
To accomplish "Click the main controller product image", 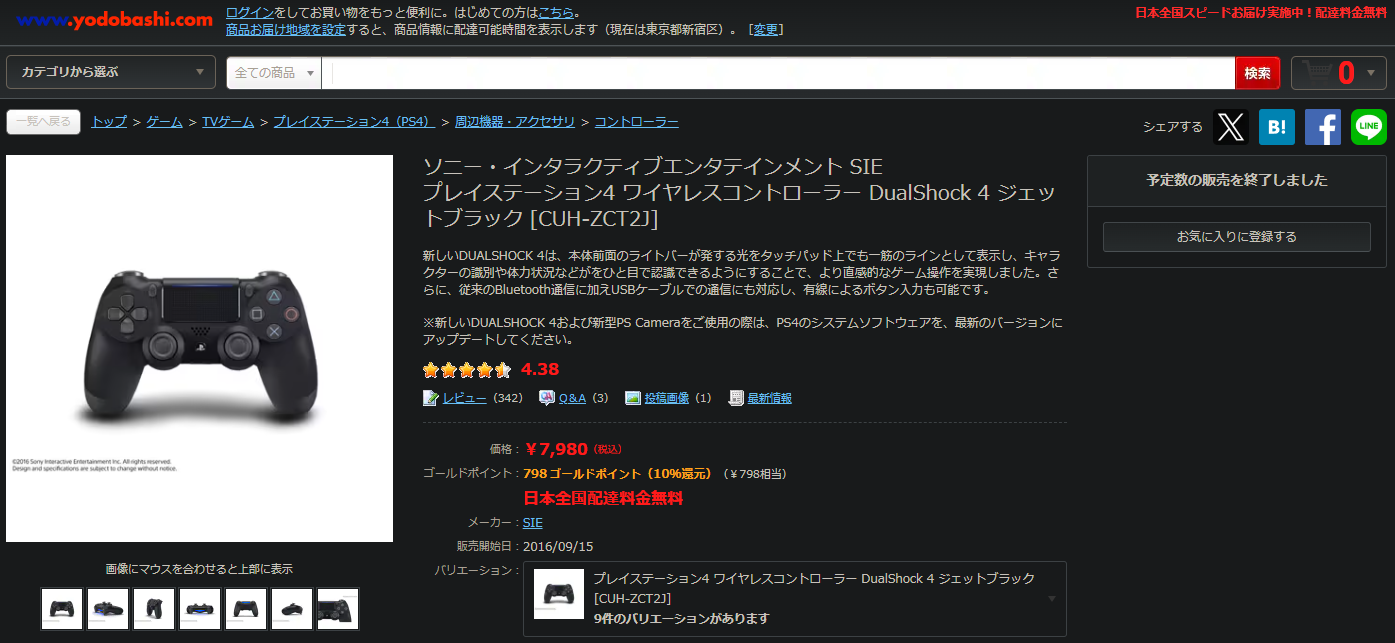I will pos(200,348).
